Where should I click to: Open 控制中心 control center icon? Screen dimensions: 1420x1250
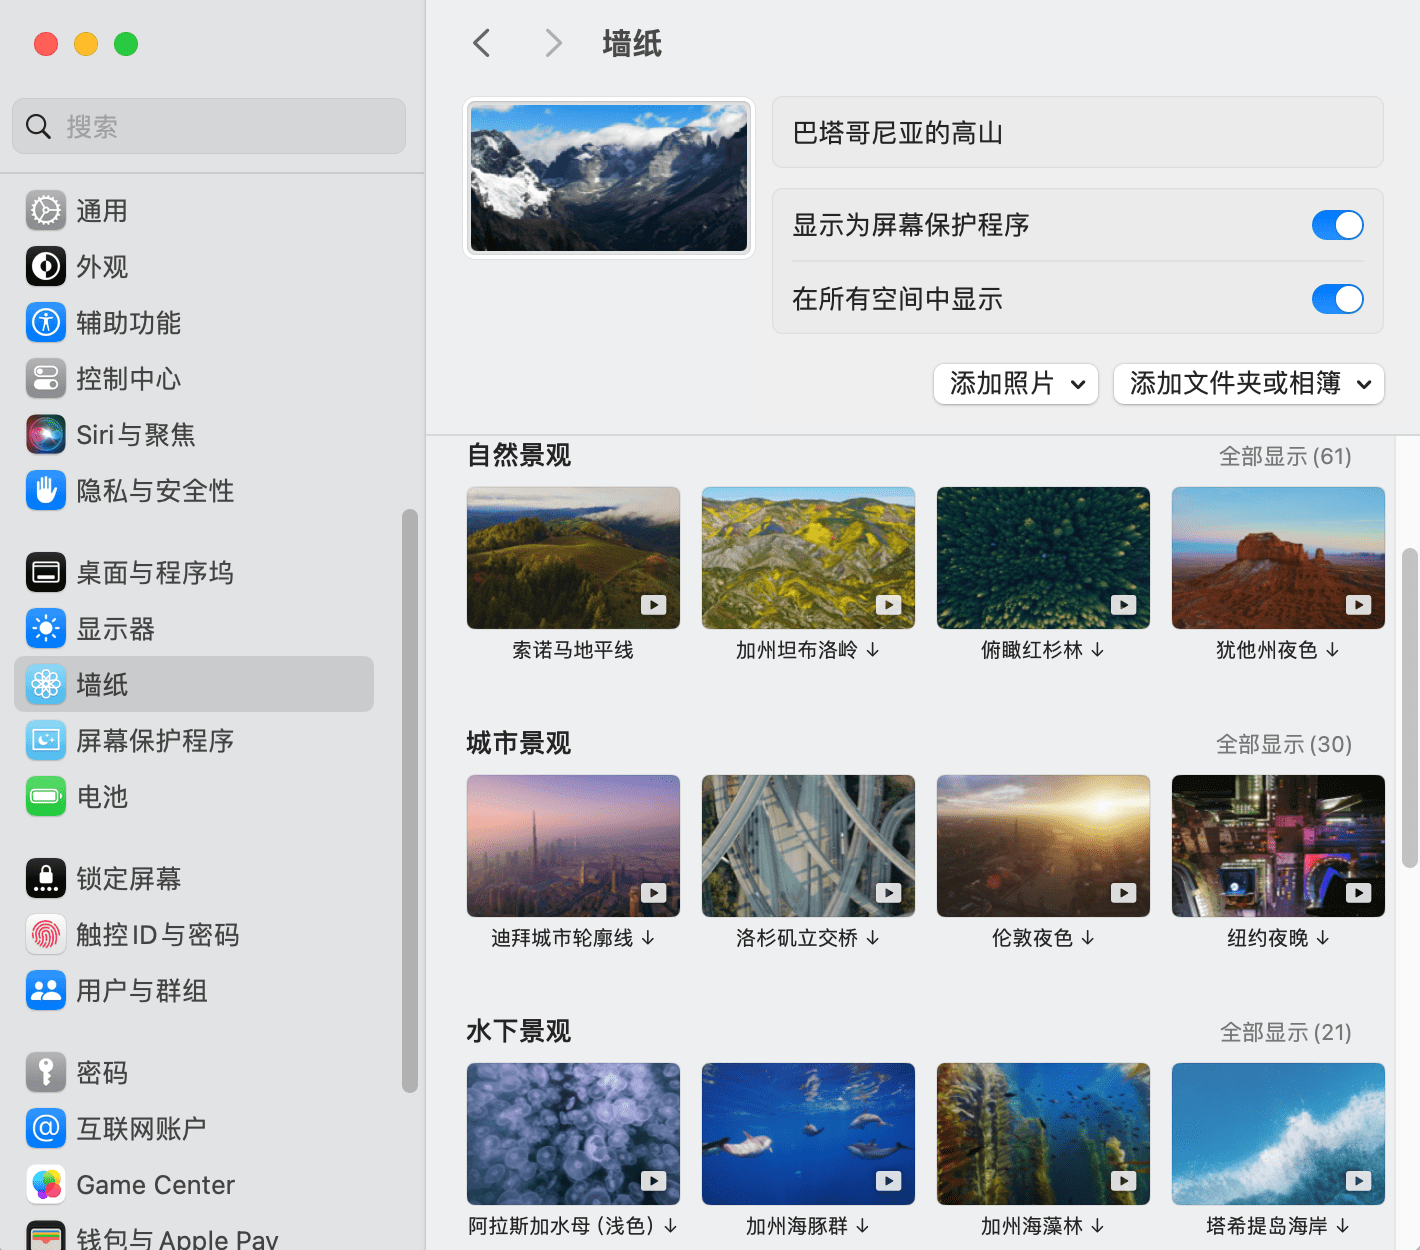(46, 379)
